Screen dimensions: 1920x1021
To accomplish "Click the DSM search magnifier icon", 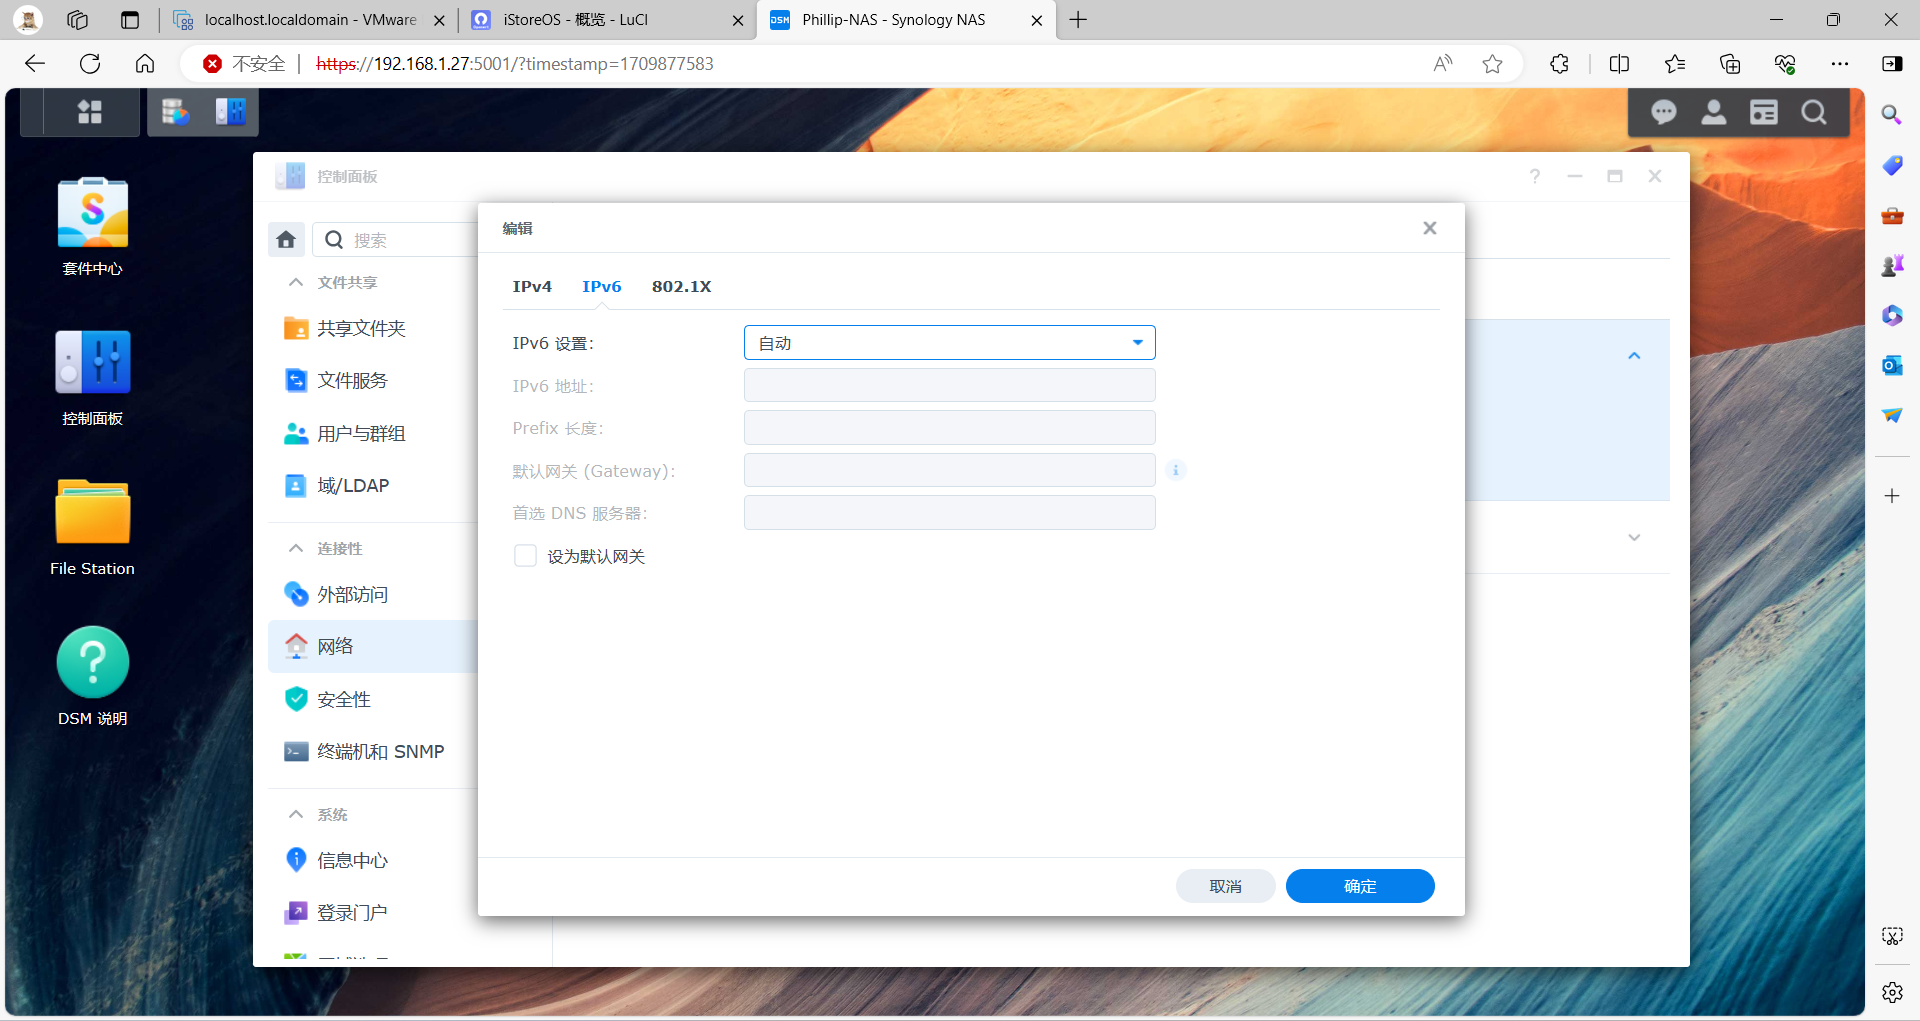I will click(1813, 112).
